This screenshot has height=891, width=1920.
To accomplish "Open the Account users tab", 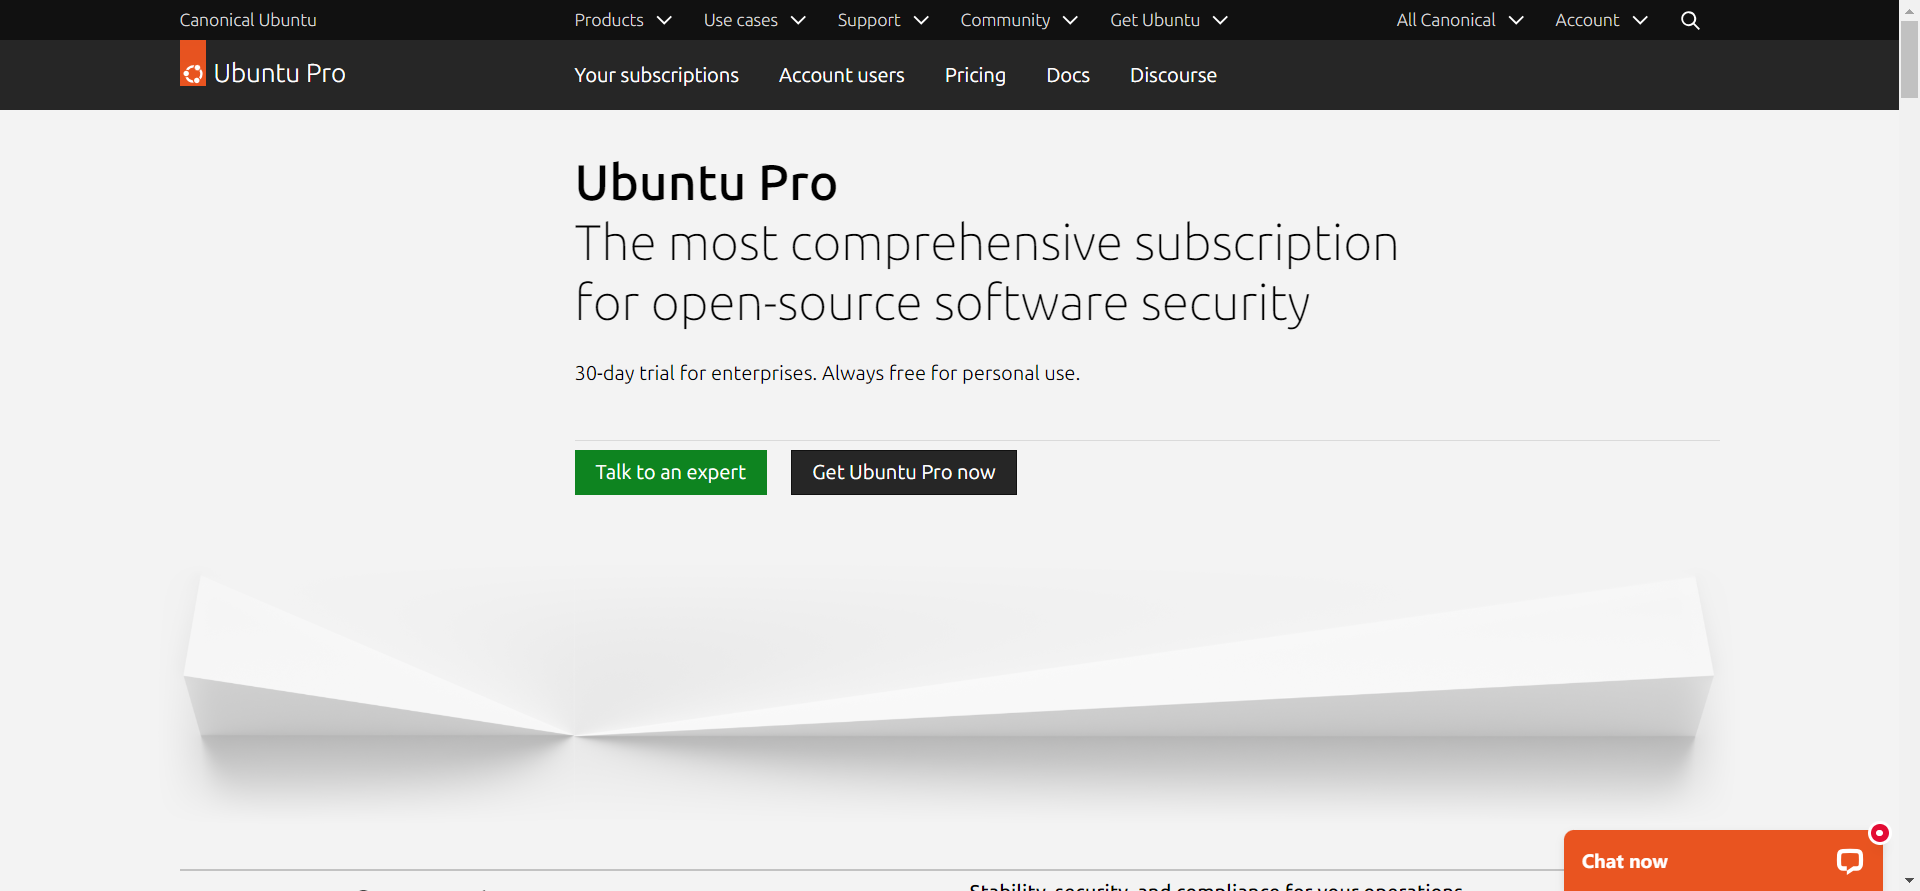I will [841, 75].
